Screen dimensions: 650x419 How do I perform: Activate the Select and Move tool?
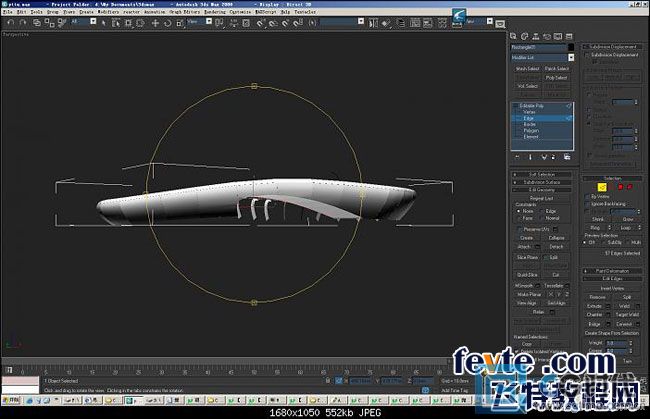[155, 23]
